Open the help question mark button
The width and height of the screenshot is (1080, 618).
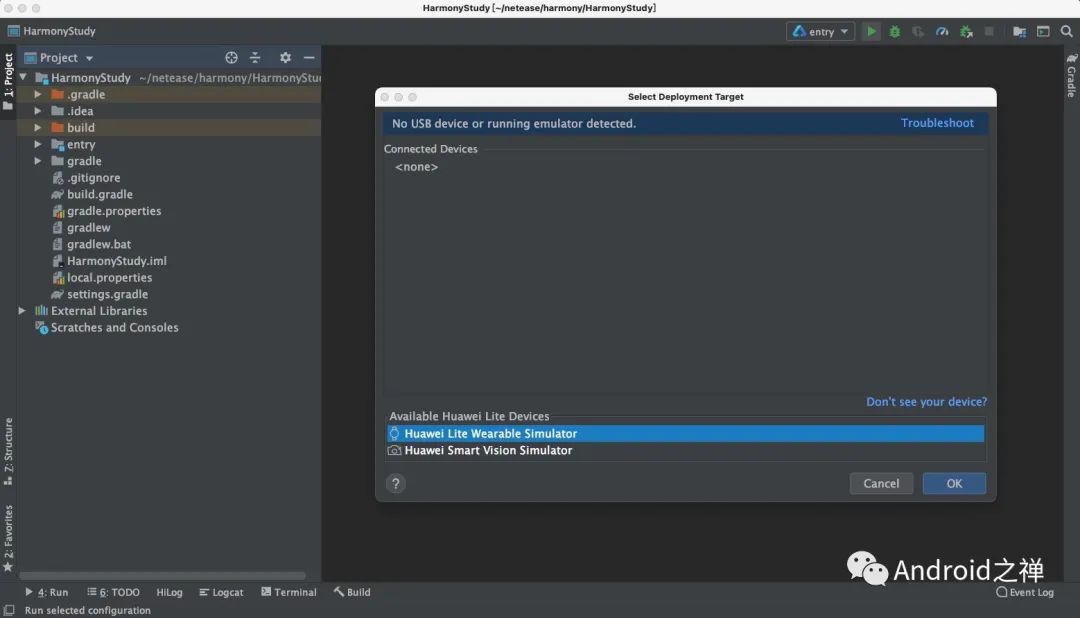[x=395, y=484]
